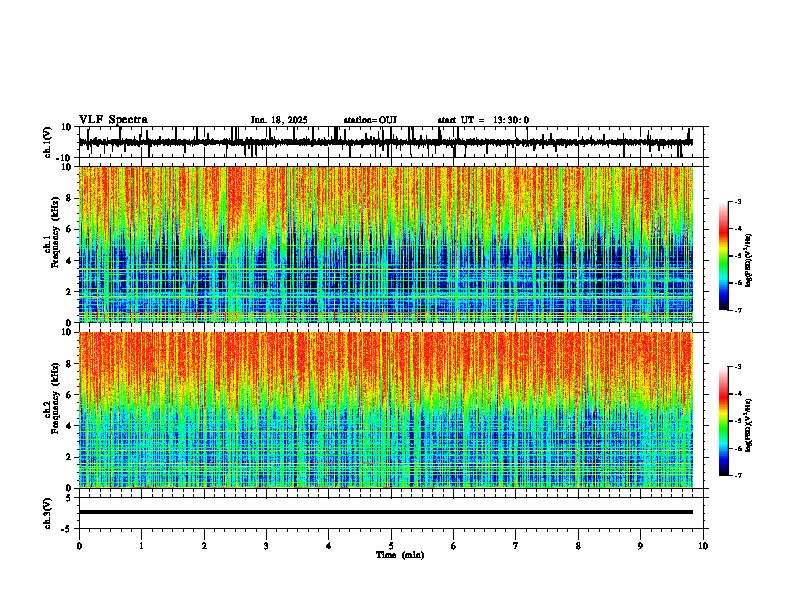Viewport: 792px width, 612px height.
Task: Click the ch.1 color bar log(PSD) unit label
Action: click(749, 260)
